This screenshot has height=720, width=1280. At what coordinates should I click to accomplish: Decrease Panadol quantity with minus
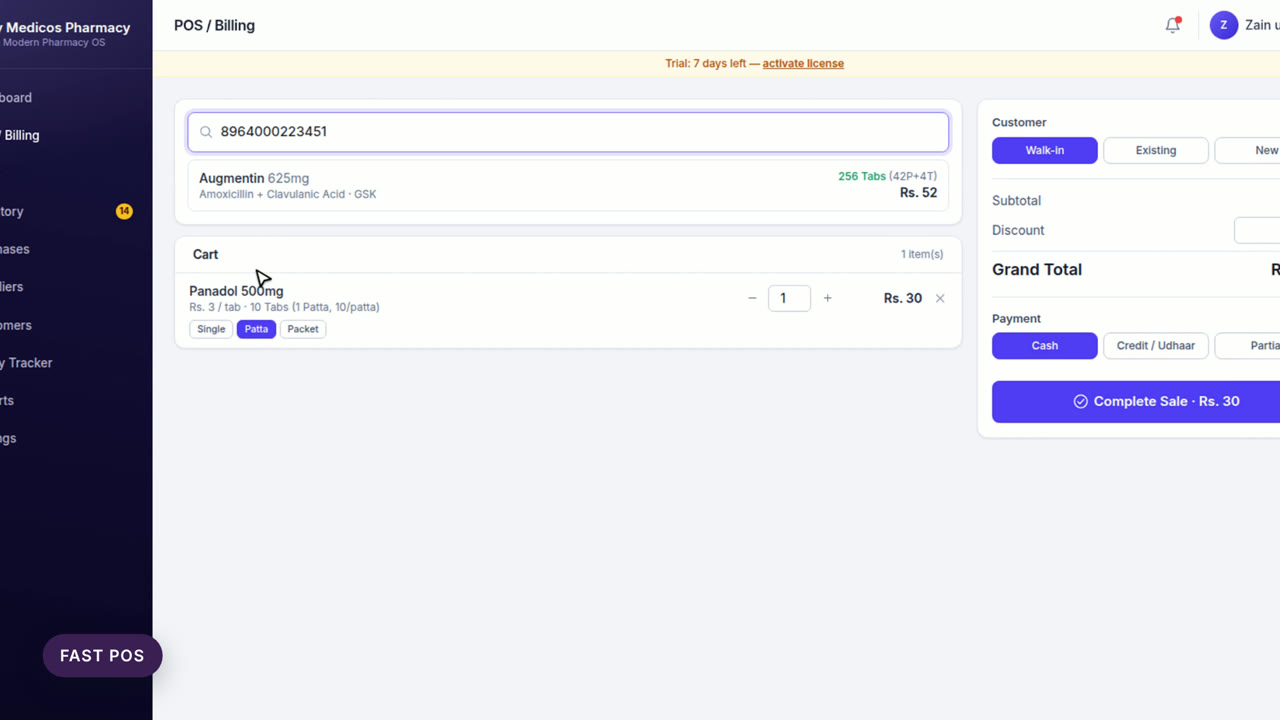(752, 298)
